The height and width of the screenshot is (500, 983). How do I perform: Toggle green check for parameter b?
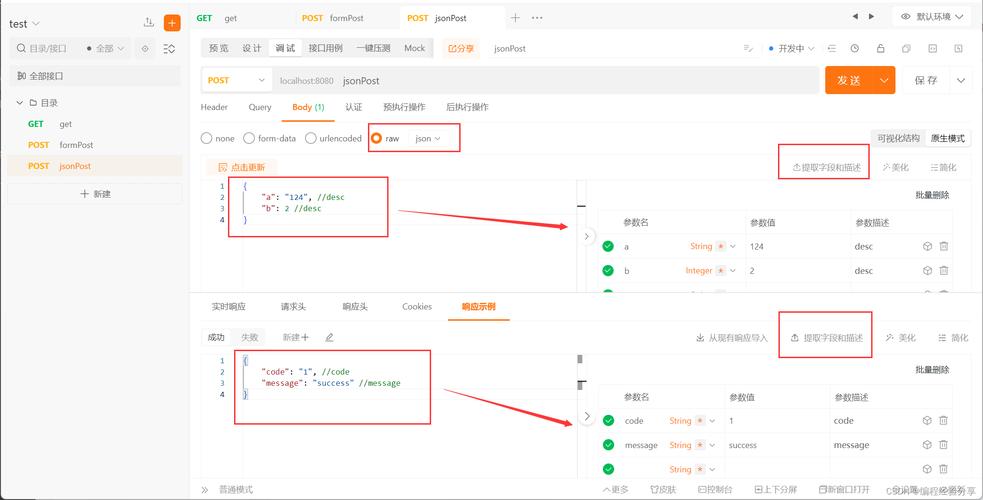607,271
